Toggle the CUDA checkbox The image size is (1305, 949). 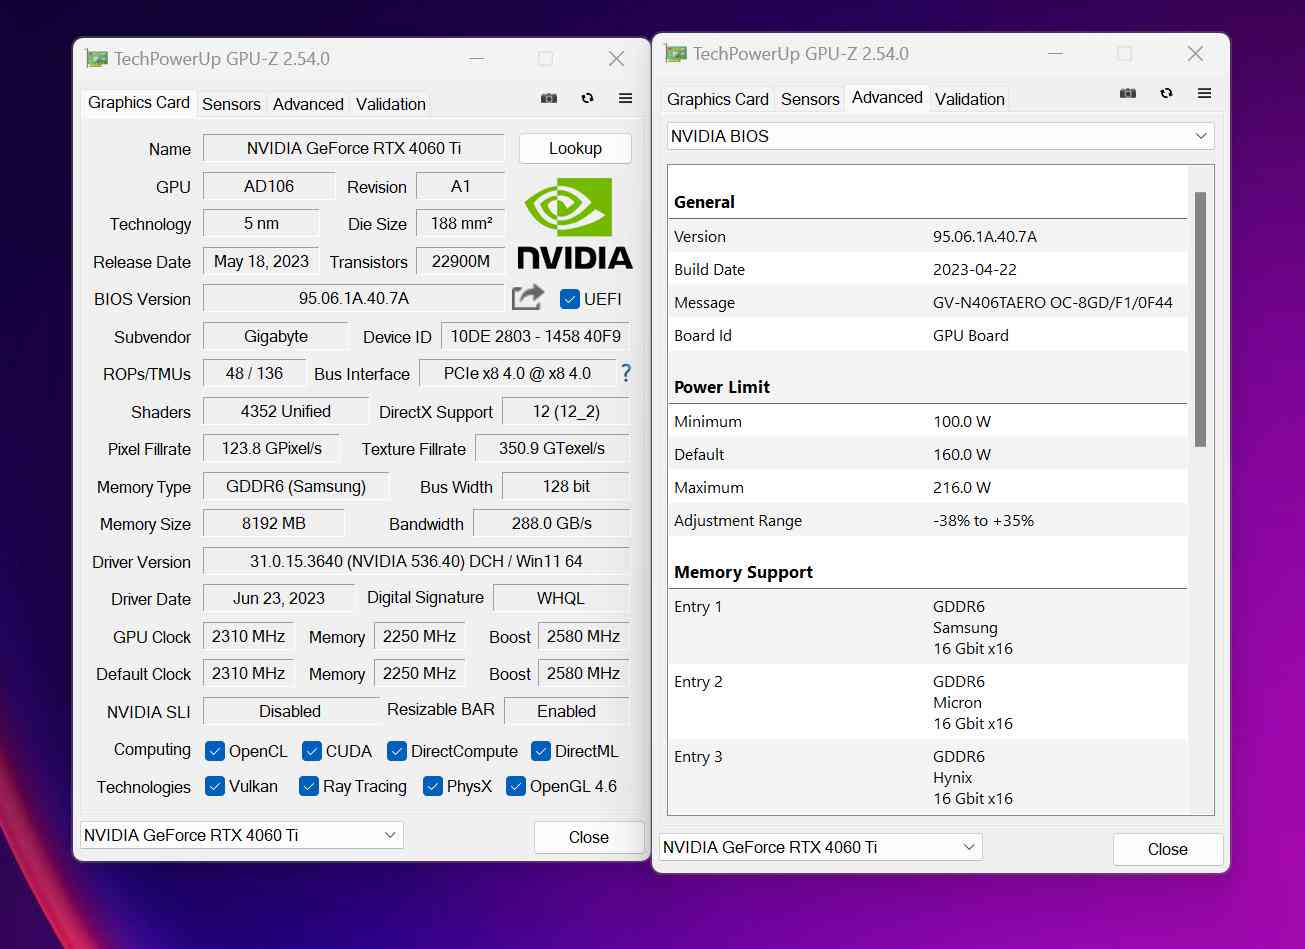click(311, 751)
